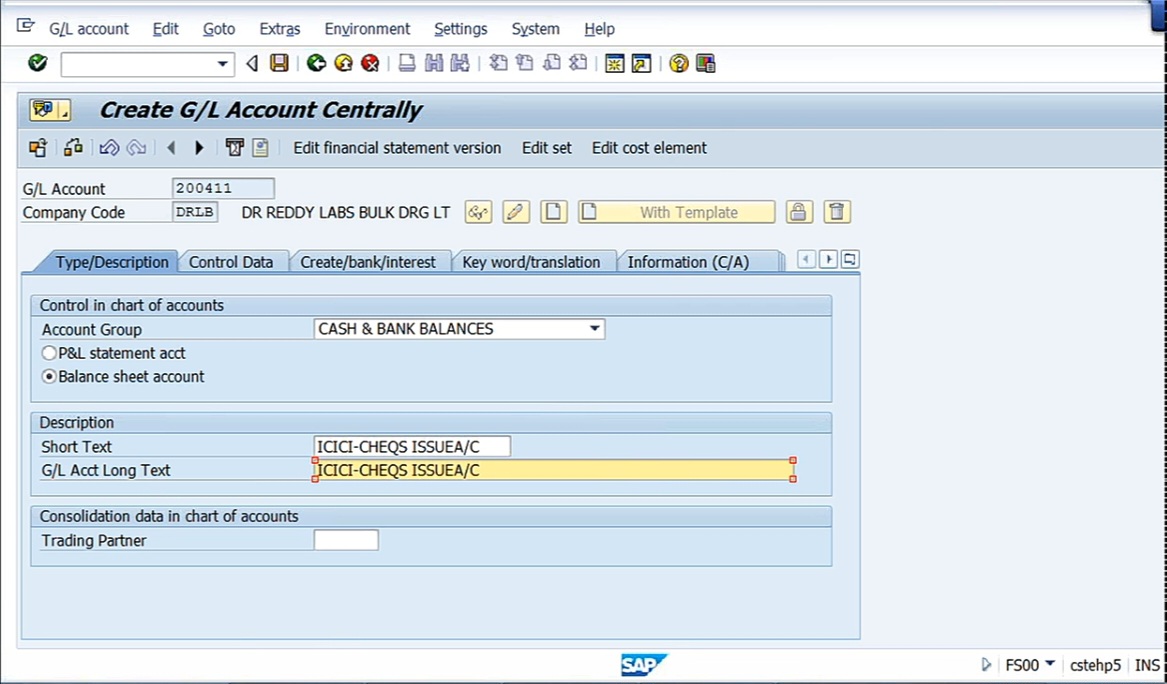Collapse the command field with the triangle
The height and width of the screenshot is (684, 1167).
252,63
